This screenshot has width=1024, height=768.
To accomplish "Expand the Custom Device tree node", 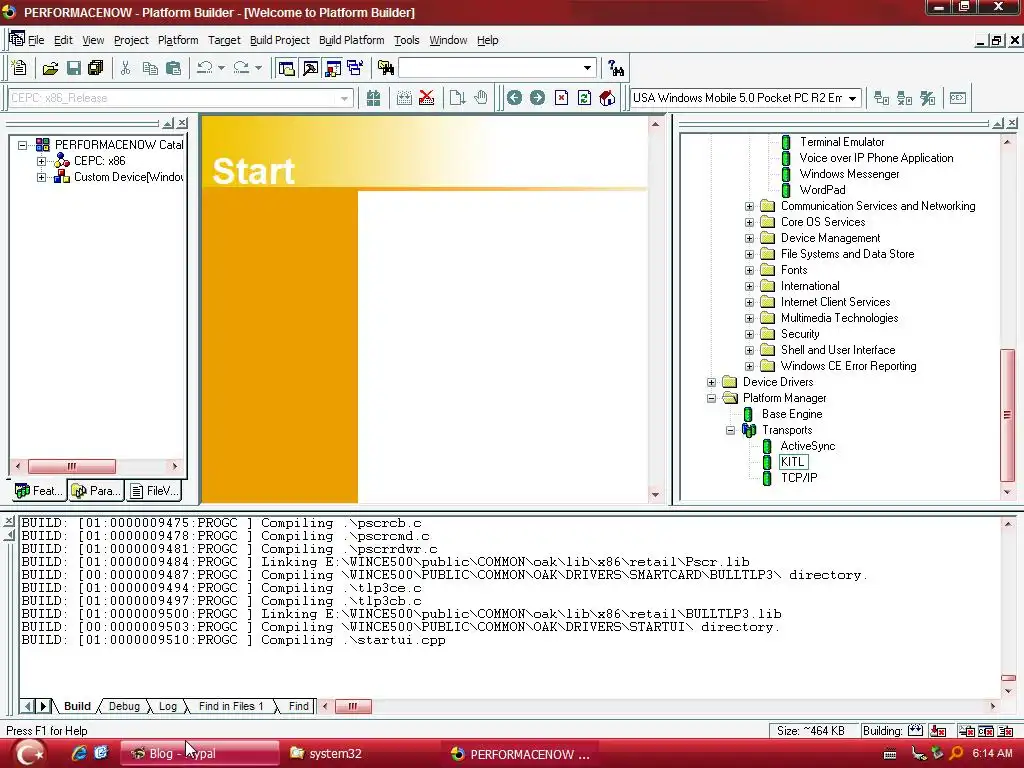I will coord(41,177).
